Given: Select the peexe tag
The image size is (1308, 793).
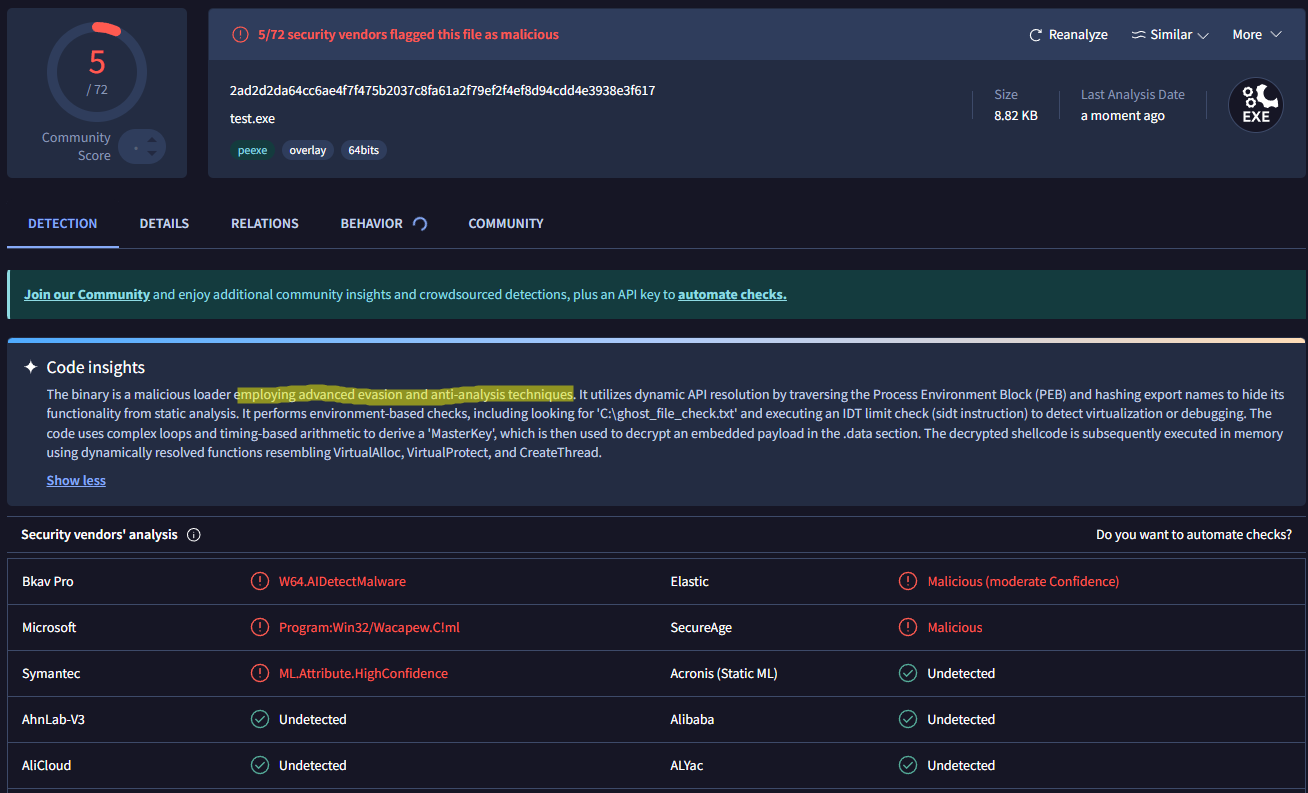Looking at the screenshot, I should [252, 150].
